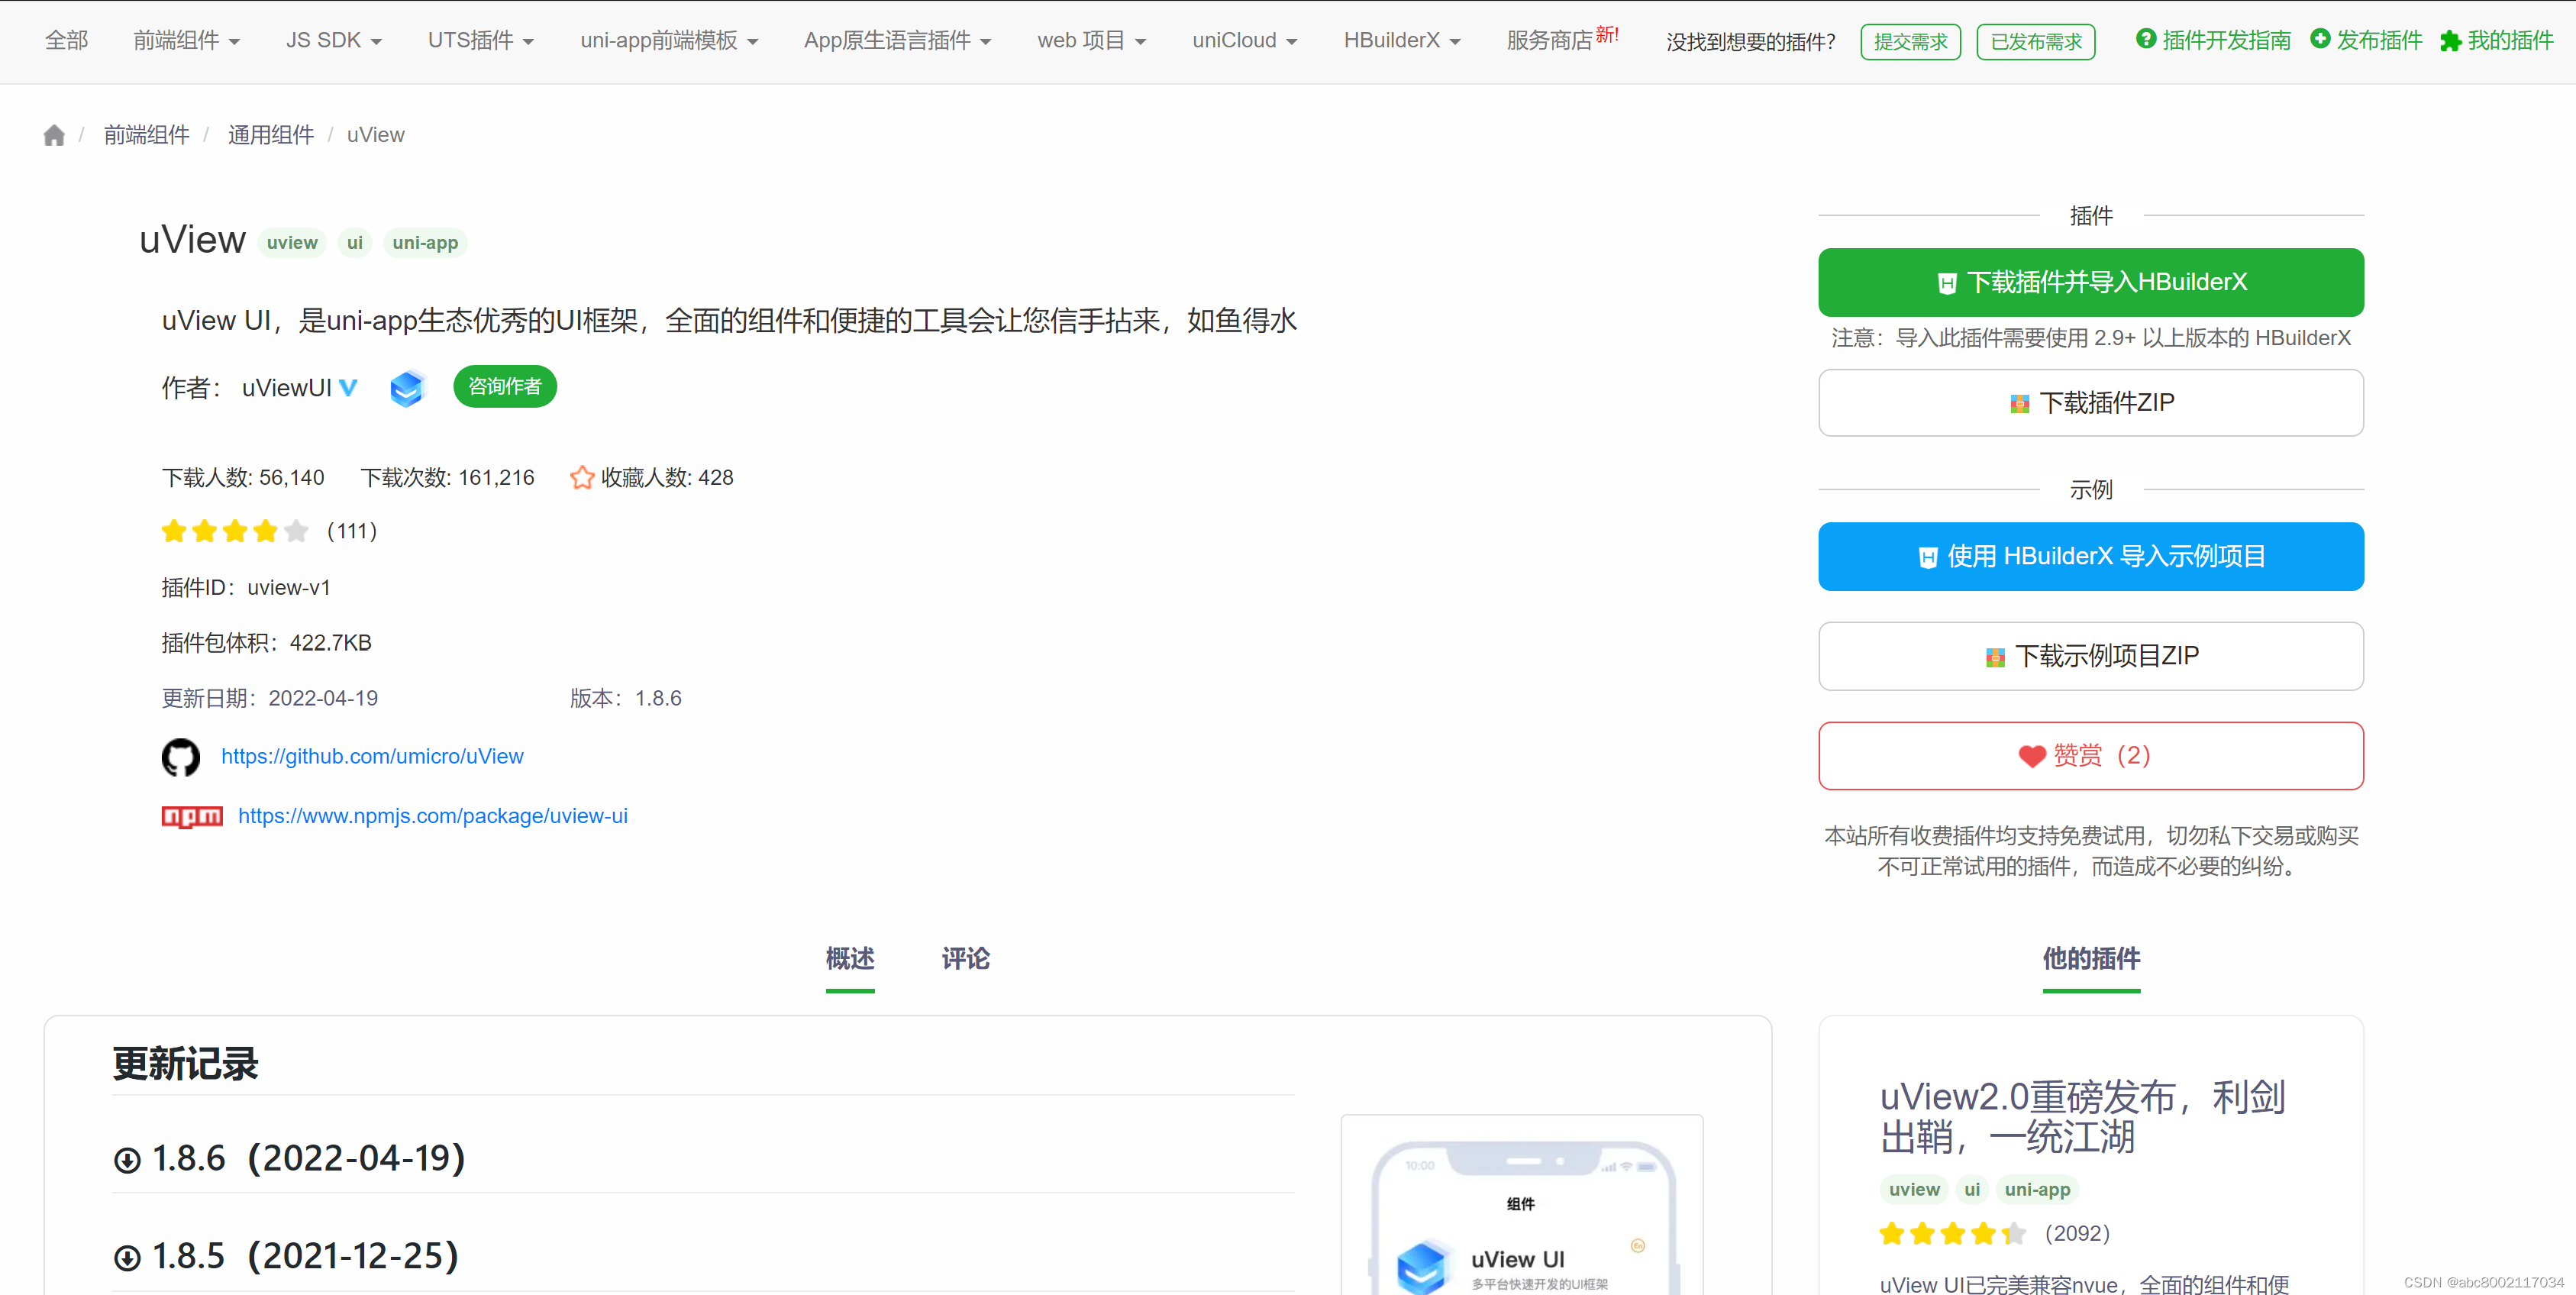Expand the 前端组件 dropdown menu
This screenshot has height=1295, width=2576.
pyautogui.click(x=187, y=40)
